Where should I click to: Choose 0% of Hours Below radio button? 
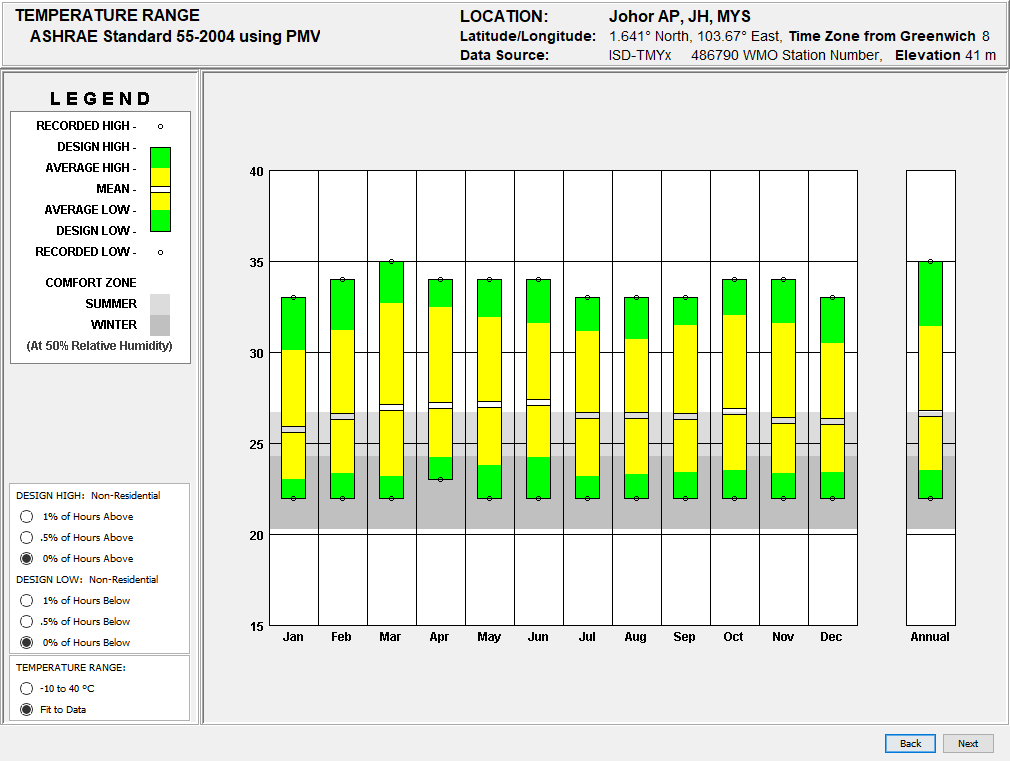tap(27, 643)
